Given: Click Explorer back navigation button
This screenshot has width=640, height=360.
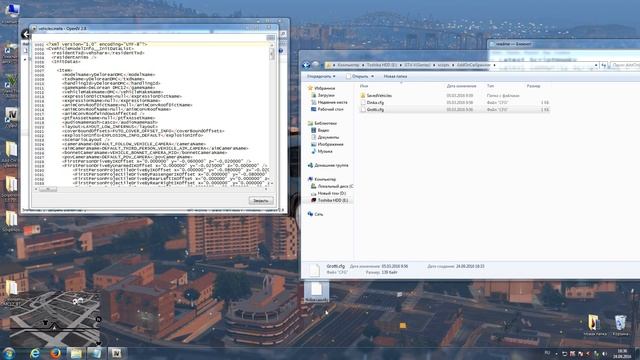Looking at the screenshot, I should (x=306, y=65).
